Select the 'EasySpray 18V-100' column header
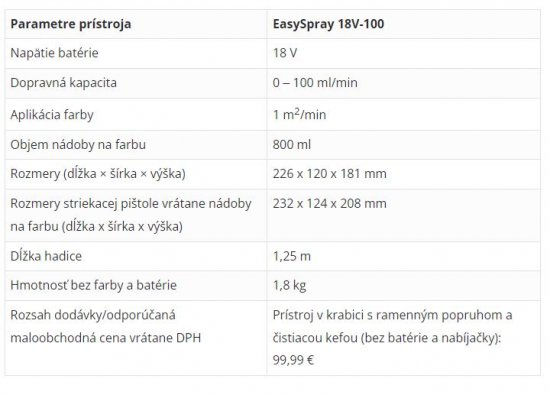The width and height of the screenshot is (550, 395). tap(328, 24)
